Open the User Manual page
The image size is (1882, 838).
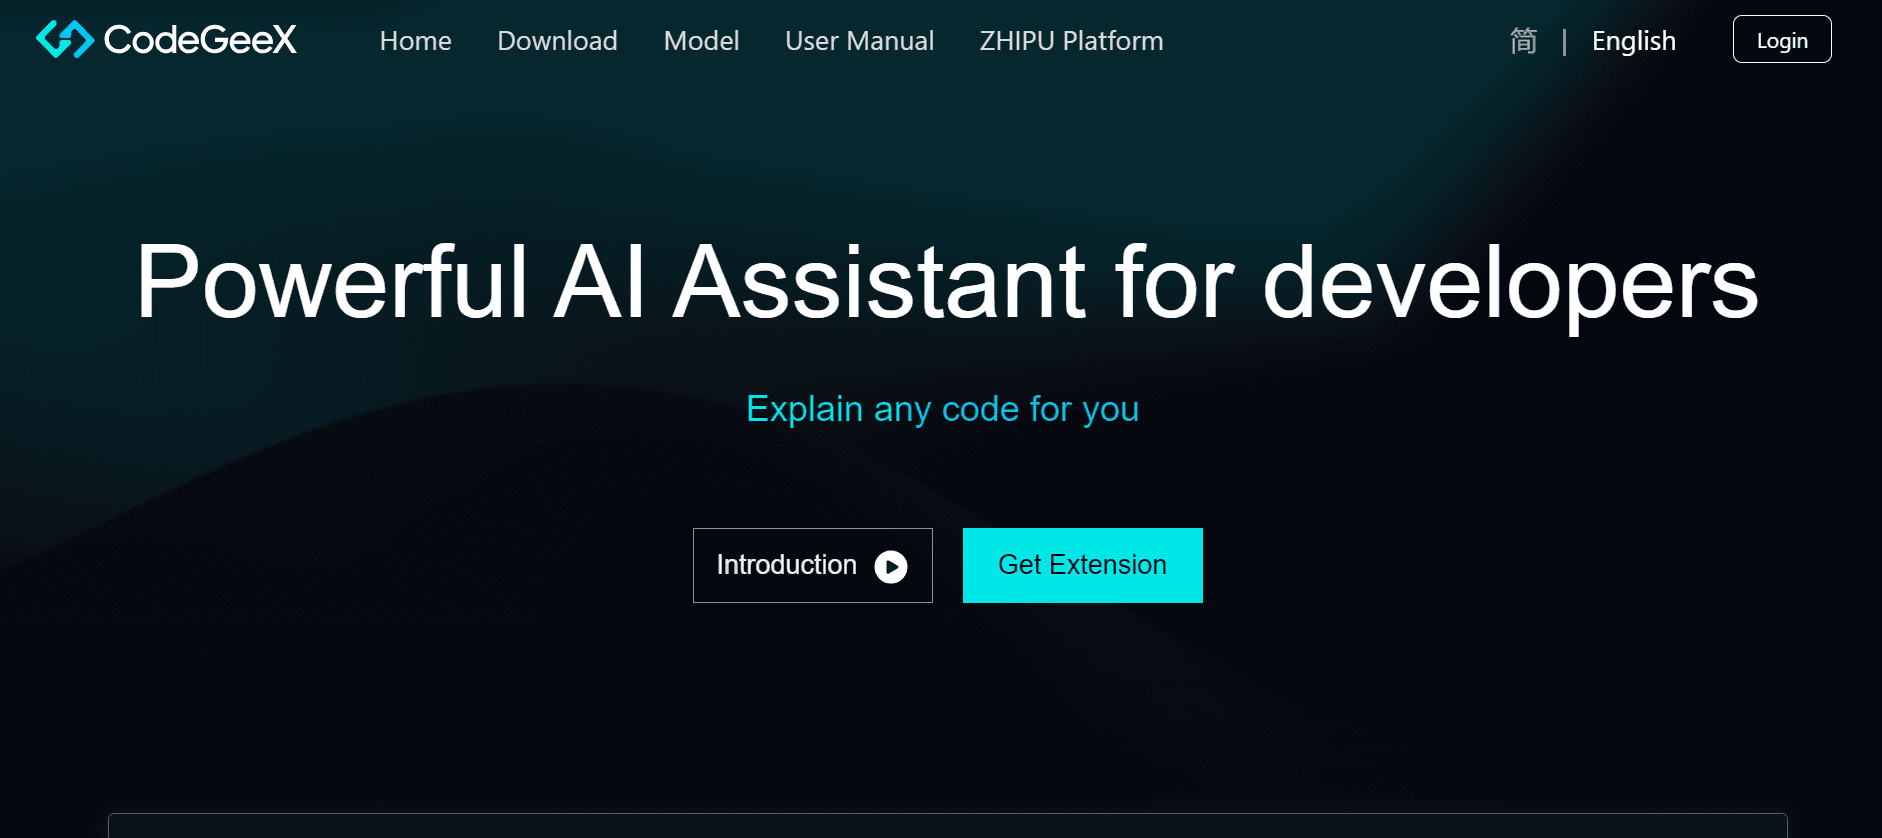859,41
